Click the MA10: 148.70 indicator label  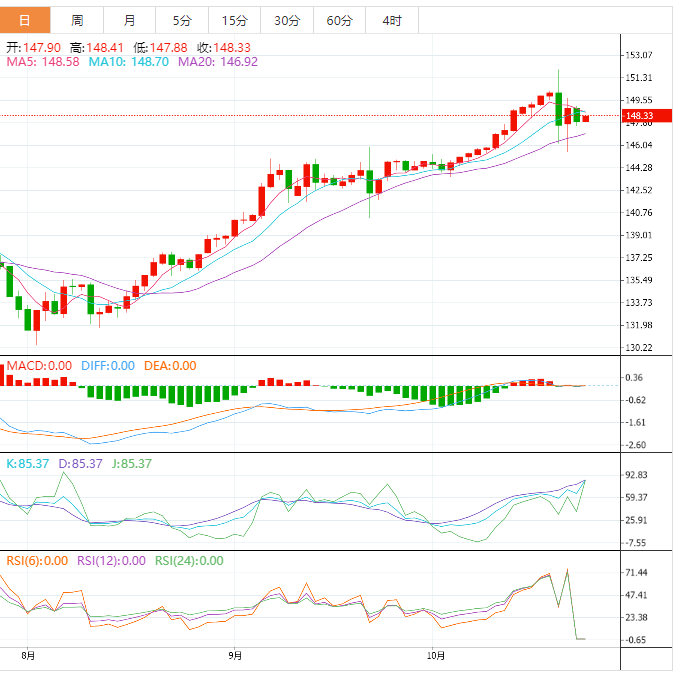[x=129, y=62]
